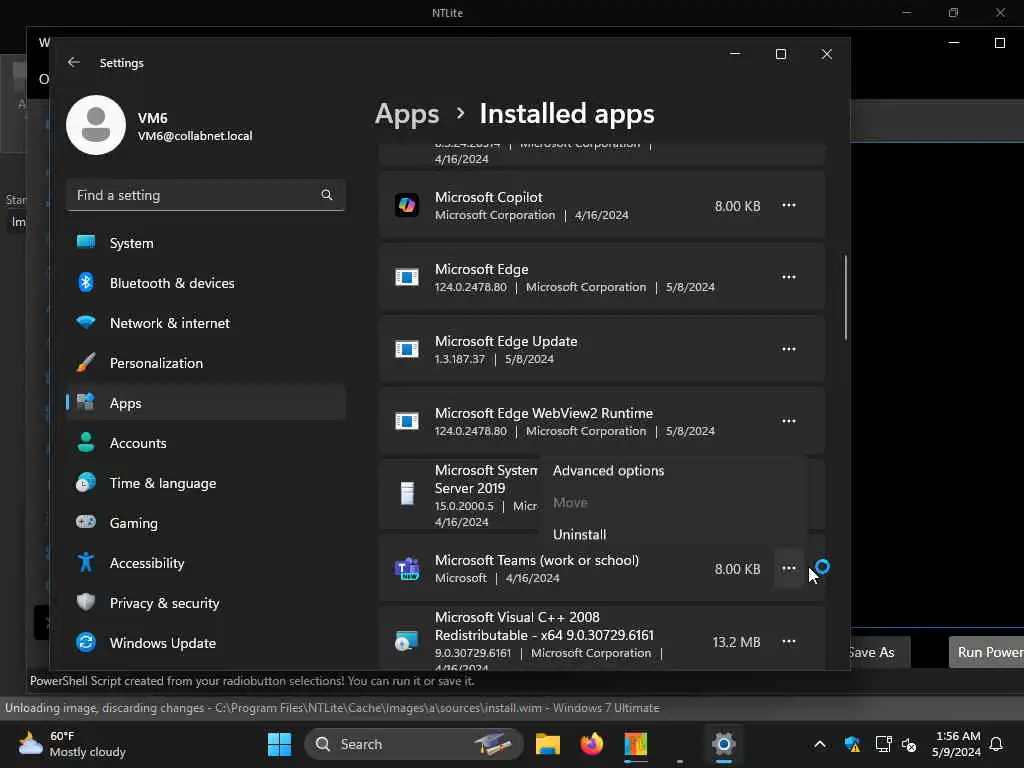
Task: Open Network & internet category
Action: pyautogui.click(x=206, y=323)
